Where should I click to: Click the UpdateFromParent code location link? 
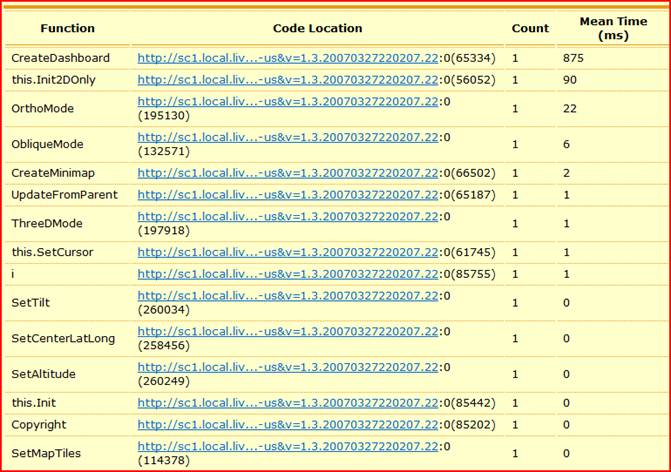(287, 195)
